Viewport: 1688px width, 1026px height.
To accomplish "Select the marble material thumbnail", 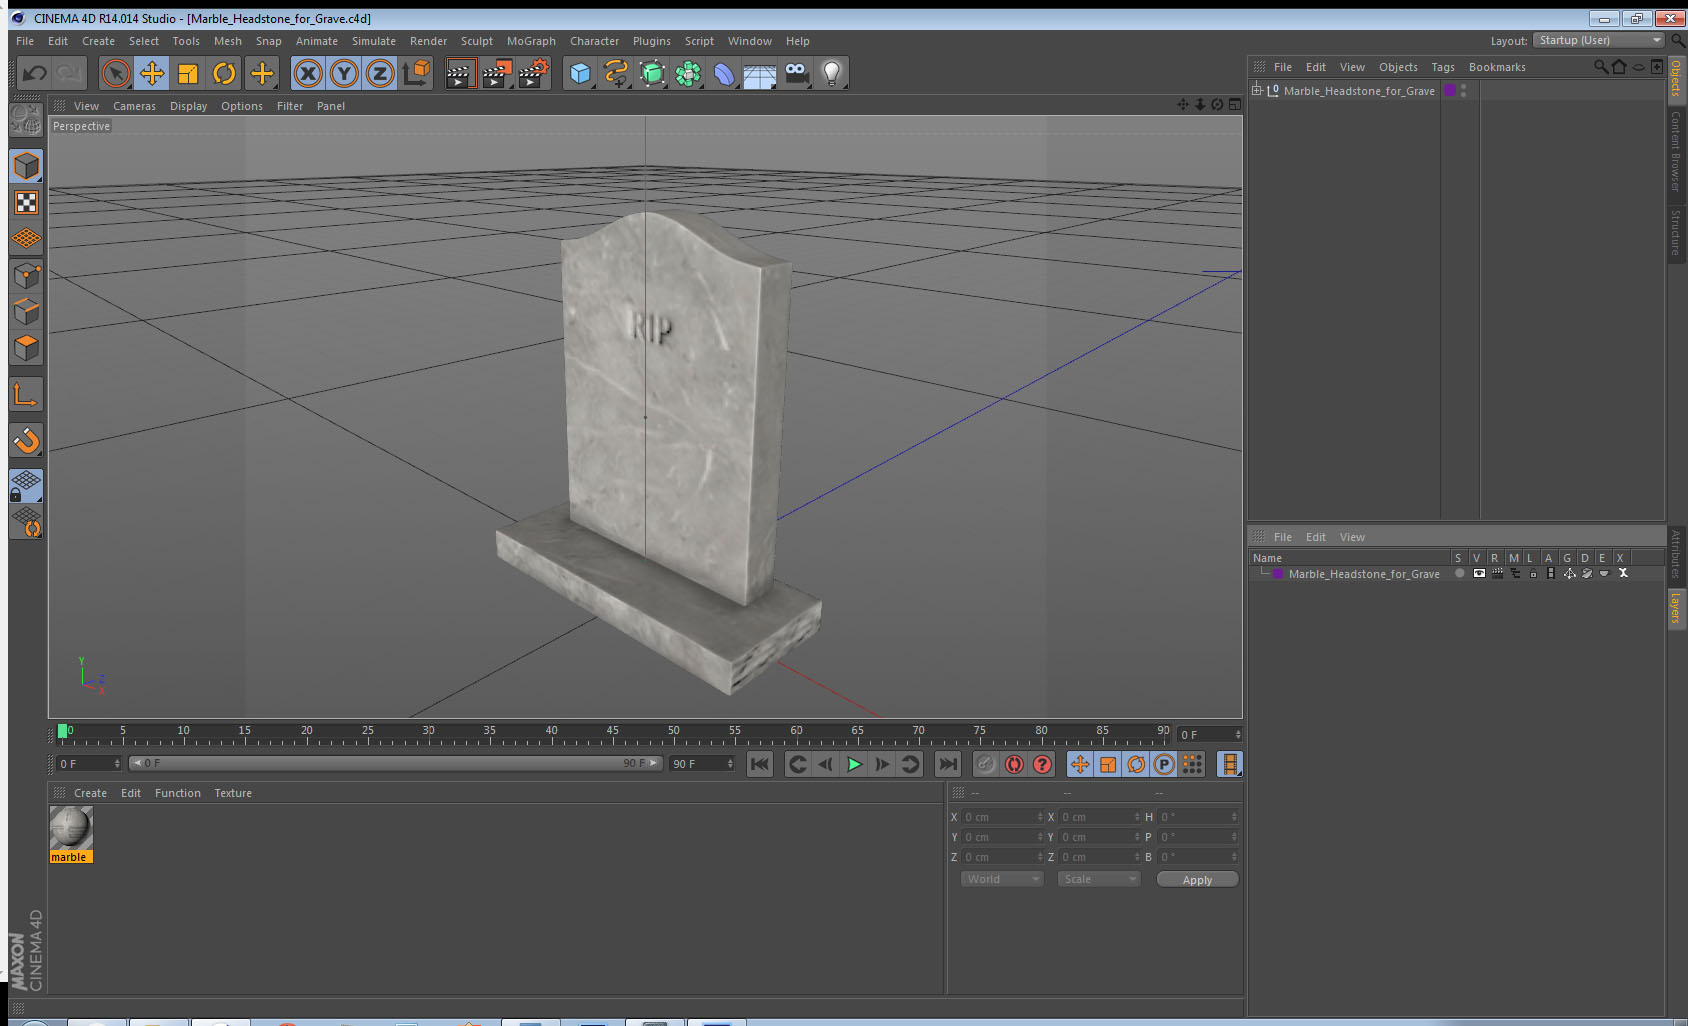I will pos(71,828).
